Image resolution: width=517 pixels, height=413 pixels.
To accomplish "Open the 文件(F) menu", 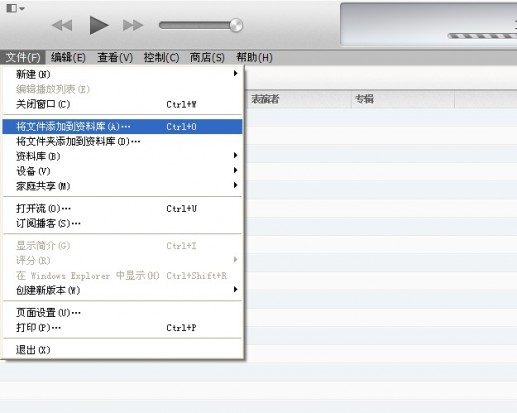I will (23, 58).
